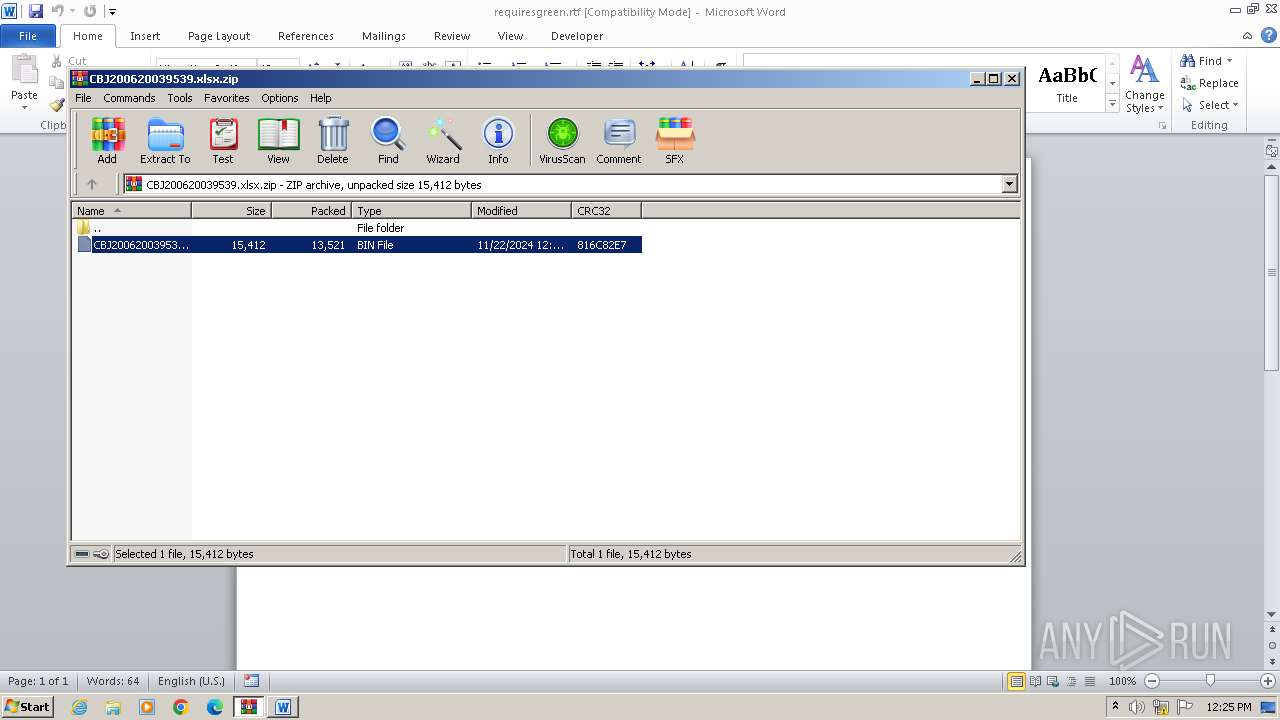Viewport: 1280px width, 720px height.
Task: Sort by the CRC32 column header
Action: click(606, 210)
